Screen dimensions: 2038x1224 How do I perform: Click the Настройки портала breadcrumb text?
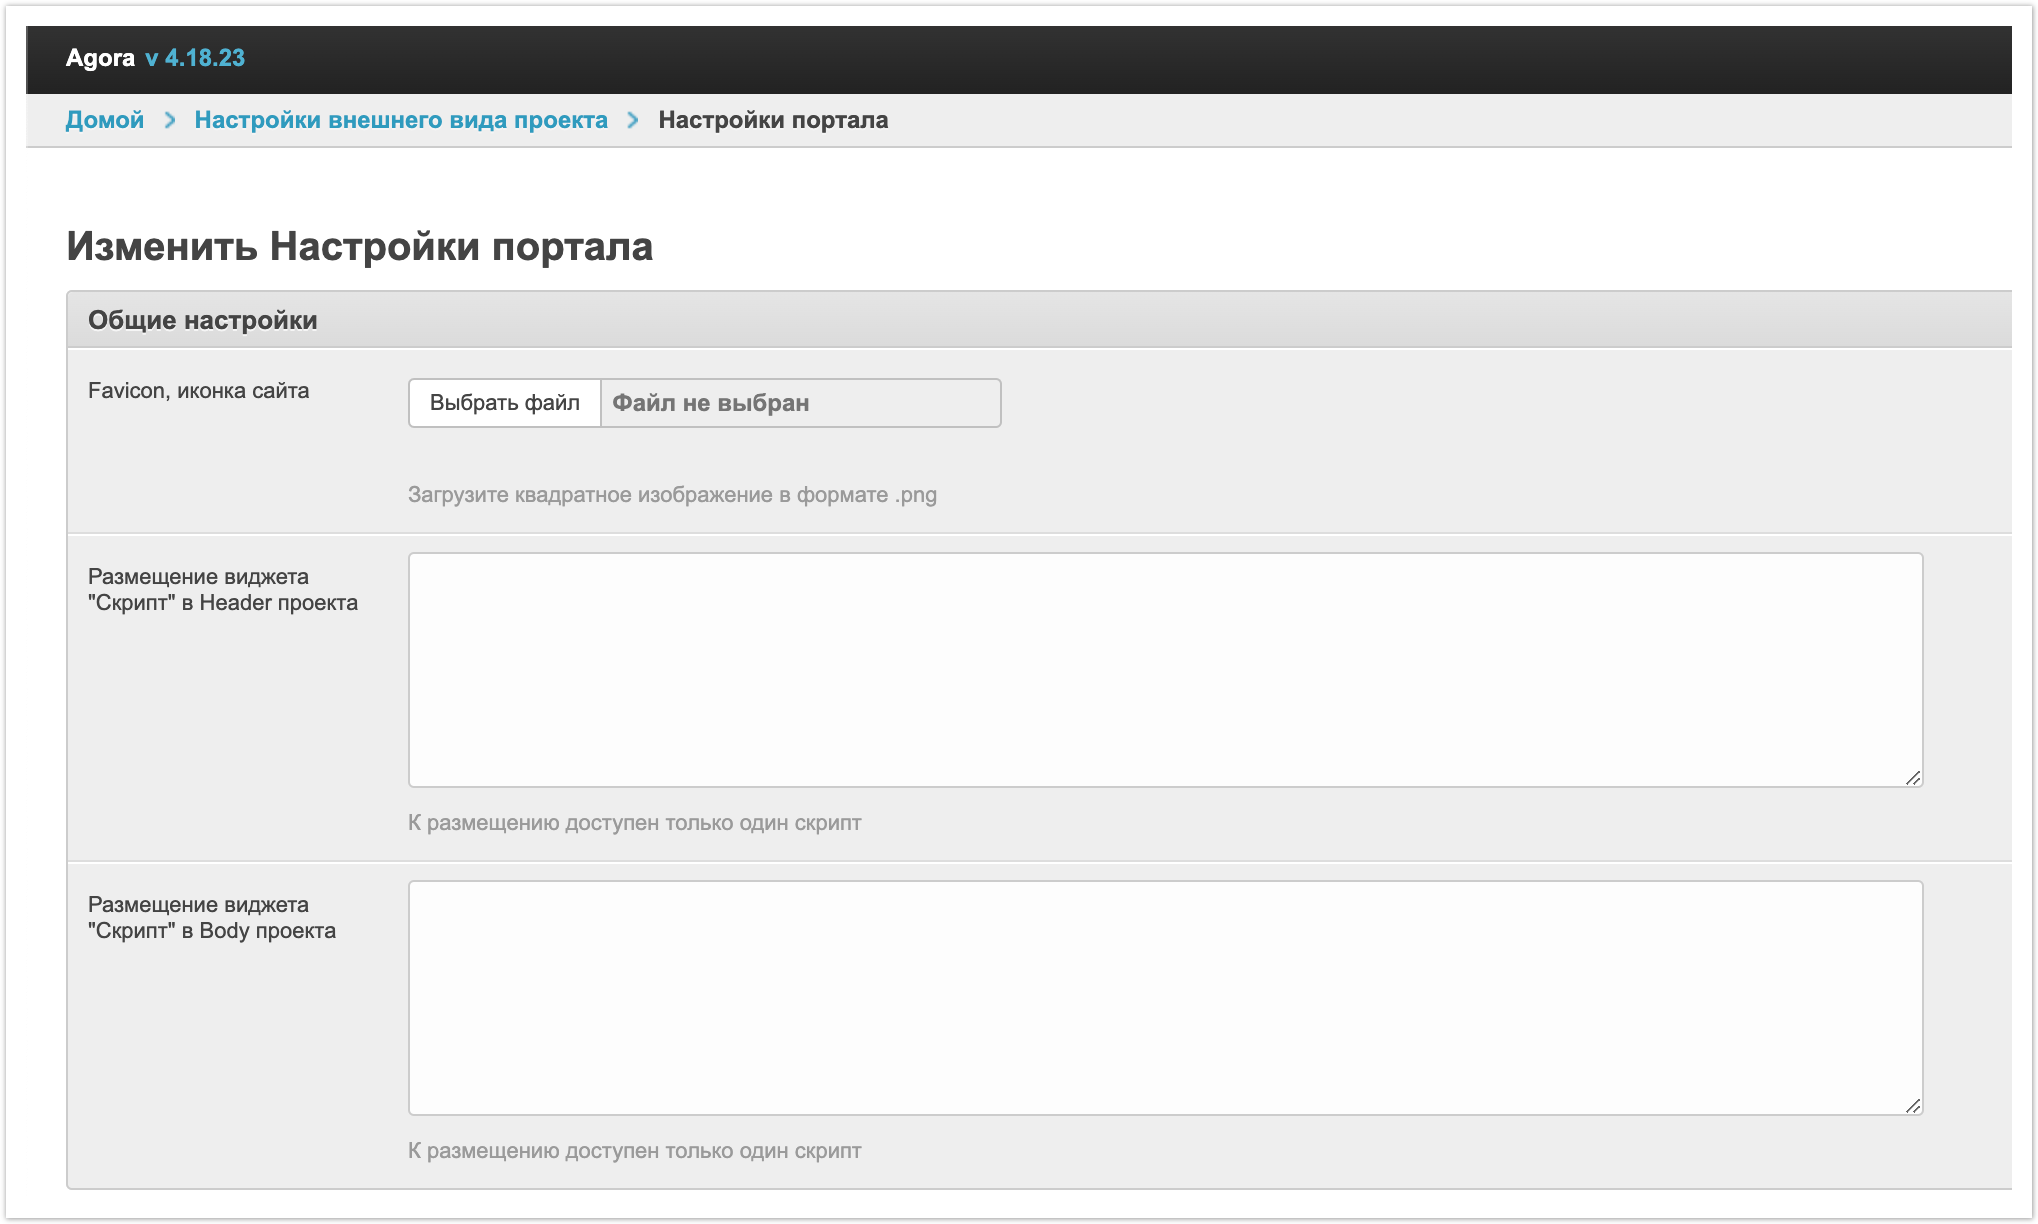[x=772, y=120]
